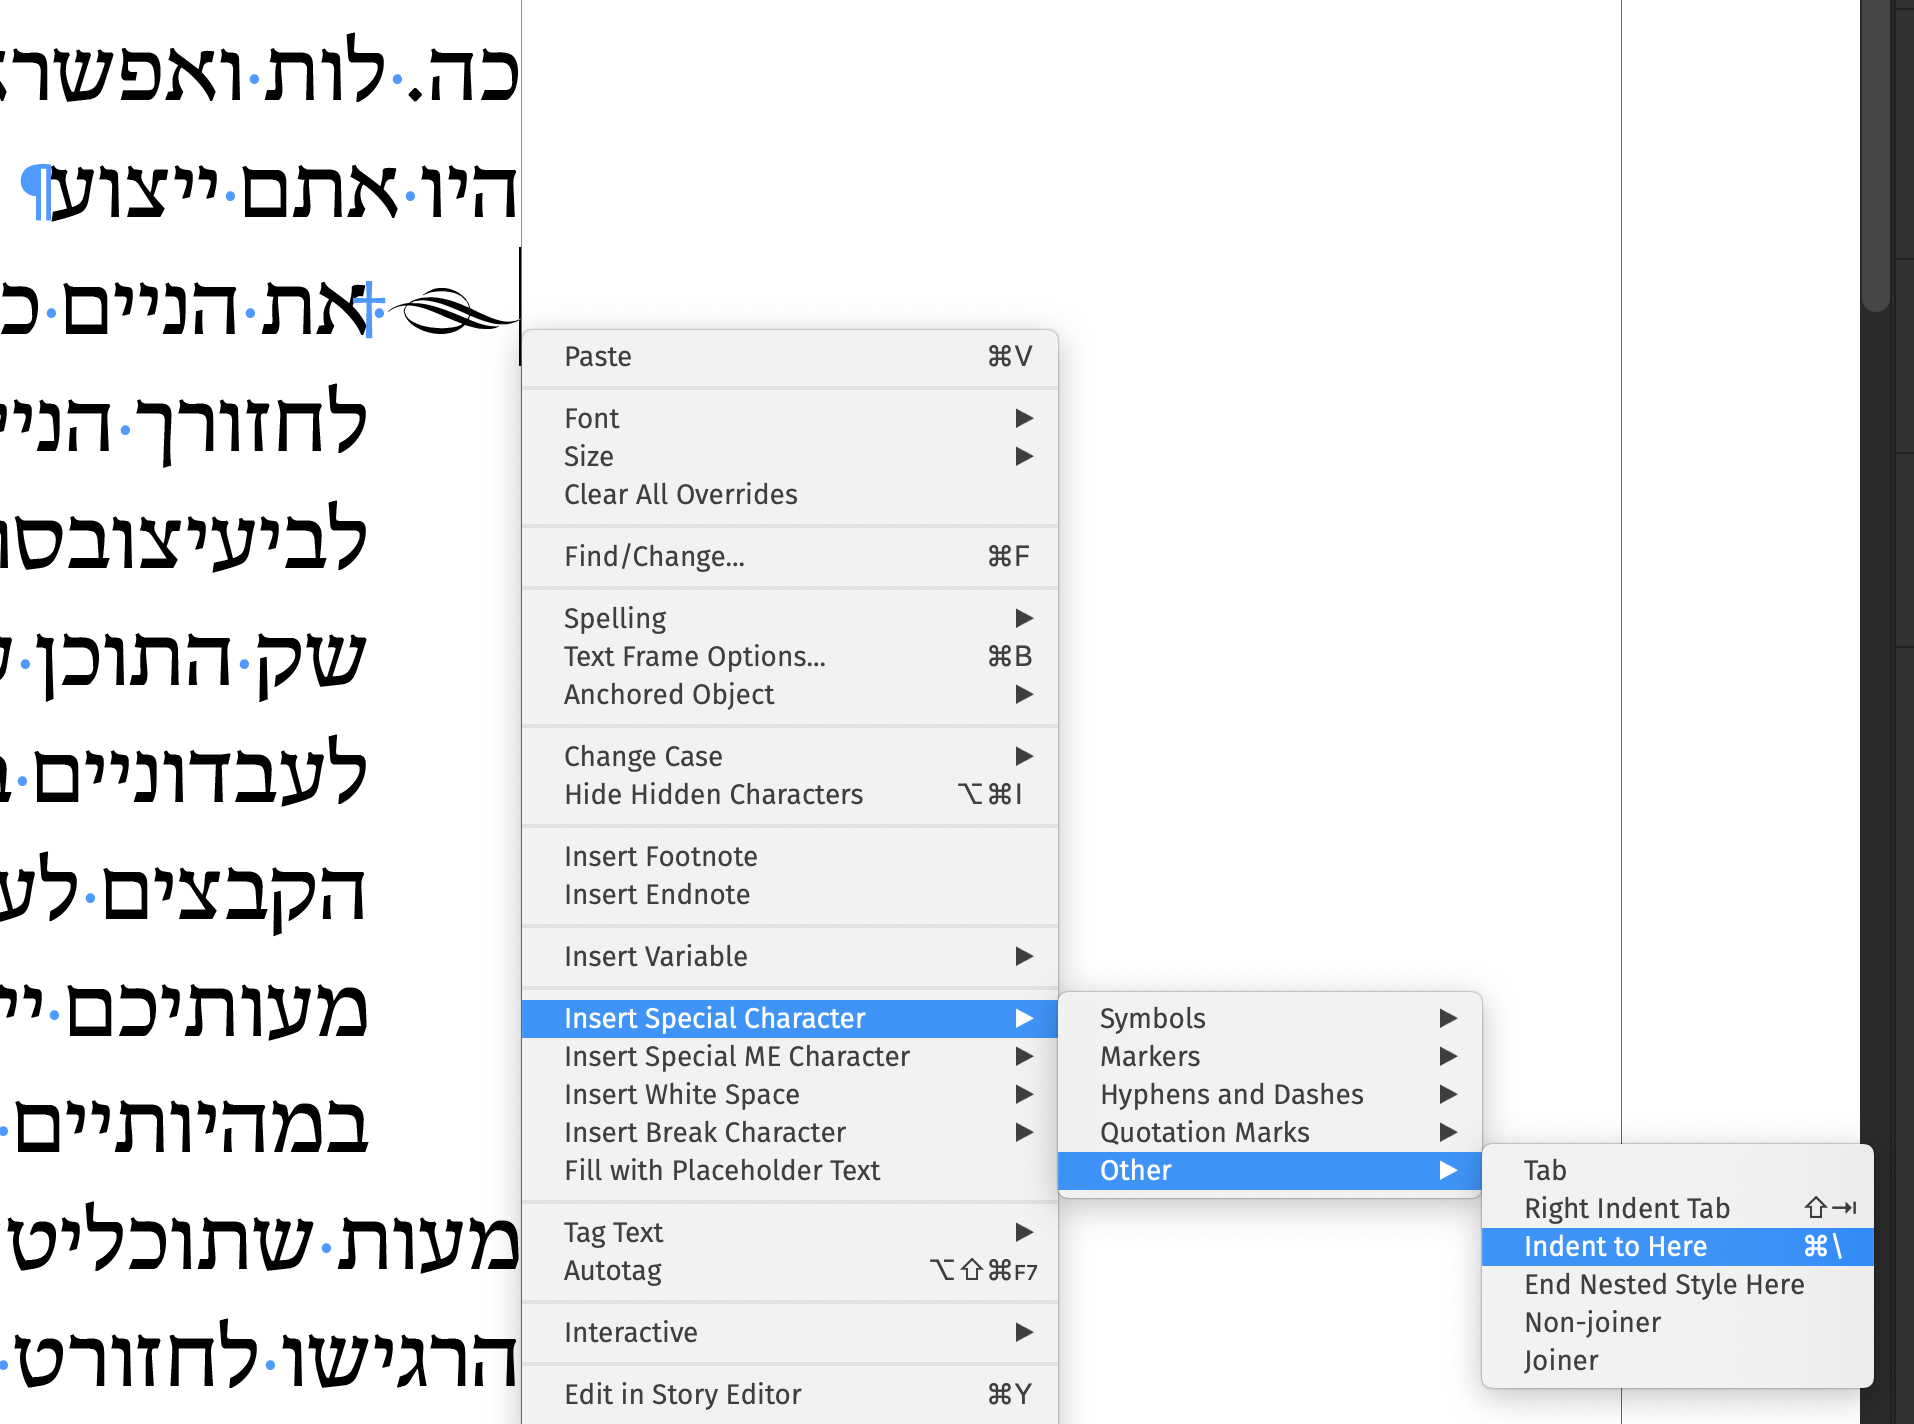
Task: Insert a Right Indent Tab
Action: coord(1678,1208)
